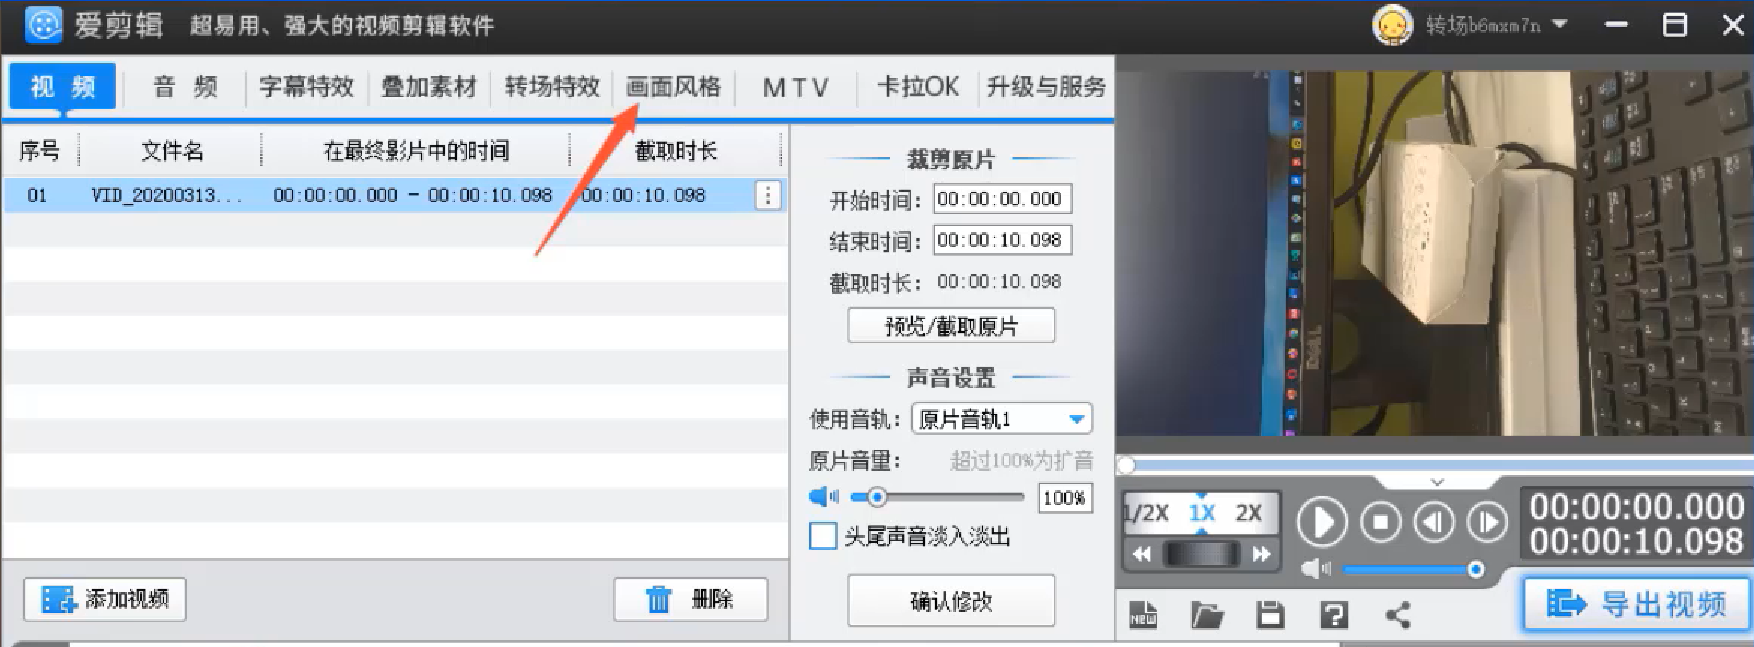
Task: Step forward one frame
Action: pyautogui.click(x=1487, y=522)
